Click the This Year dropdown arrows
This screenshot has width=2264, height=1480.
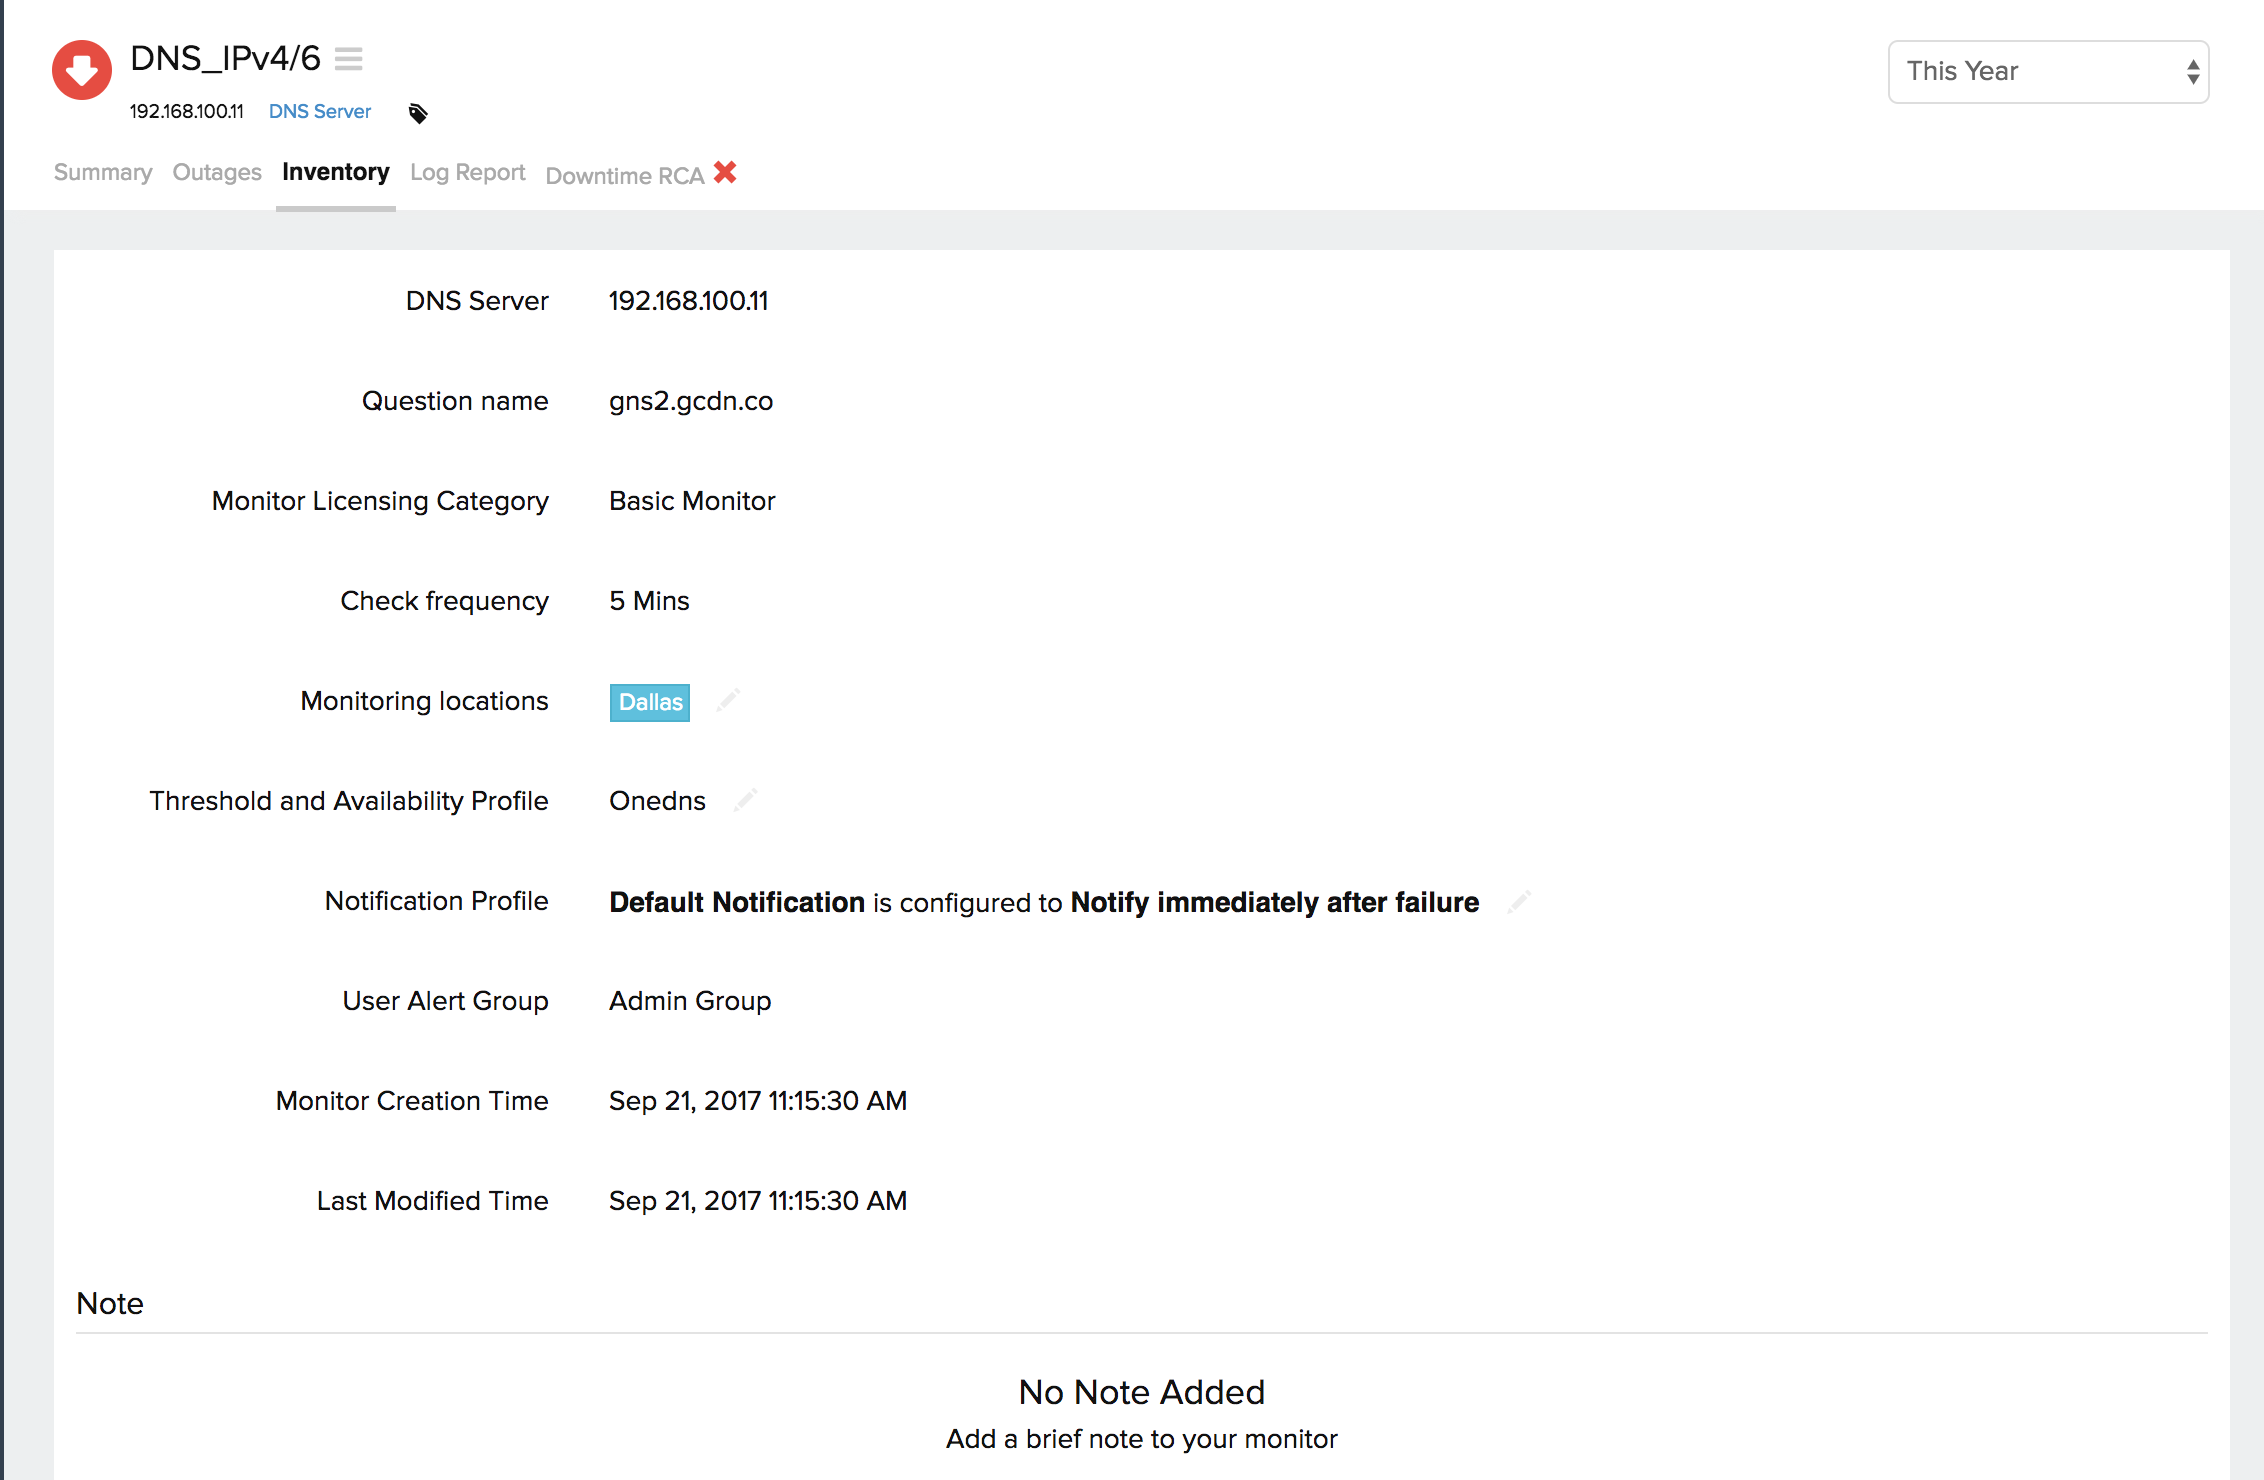point(2192,72)
